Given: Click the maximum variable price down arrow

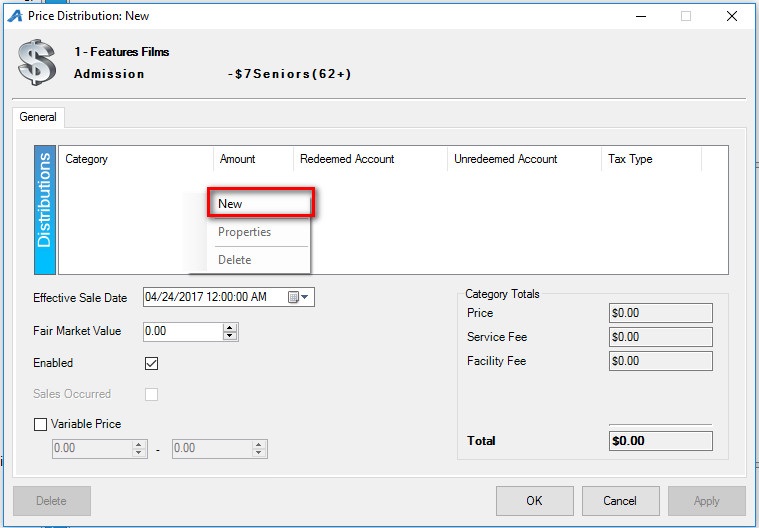Looking at the screenshot, I should [259, 453].
